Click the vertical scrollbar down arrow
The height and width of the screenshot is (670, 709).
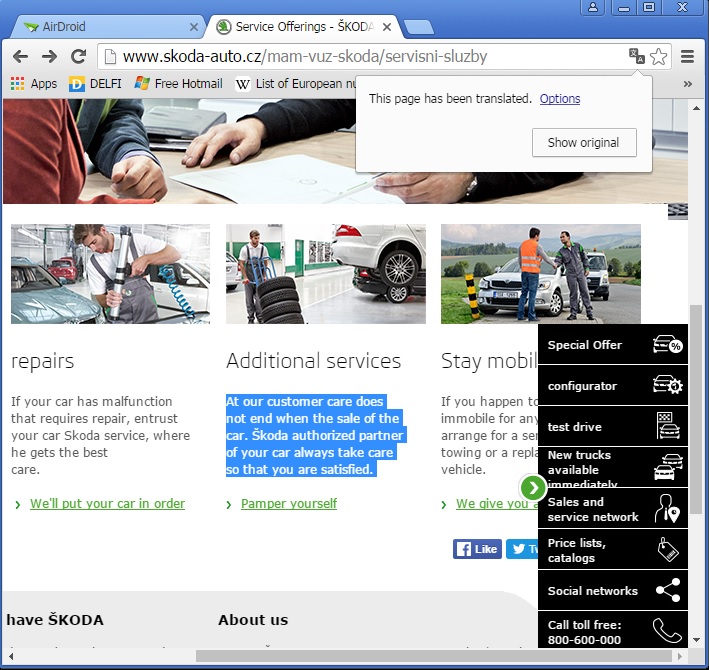pyautogui.click(x=696, y=641)
